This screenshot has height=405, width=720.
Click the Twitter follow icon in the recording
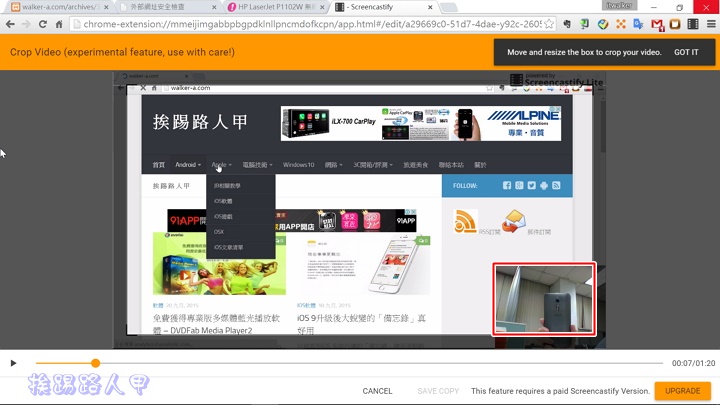click(531, 186)
